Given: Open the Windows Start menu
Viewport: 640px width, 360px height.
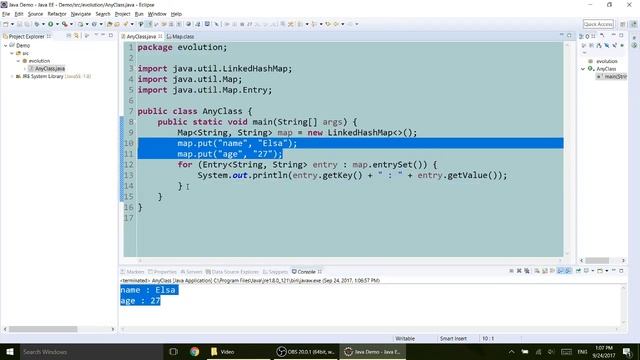Looking at the screenshot, I should (x=10, y=351).
